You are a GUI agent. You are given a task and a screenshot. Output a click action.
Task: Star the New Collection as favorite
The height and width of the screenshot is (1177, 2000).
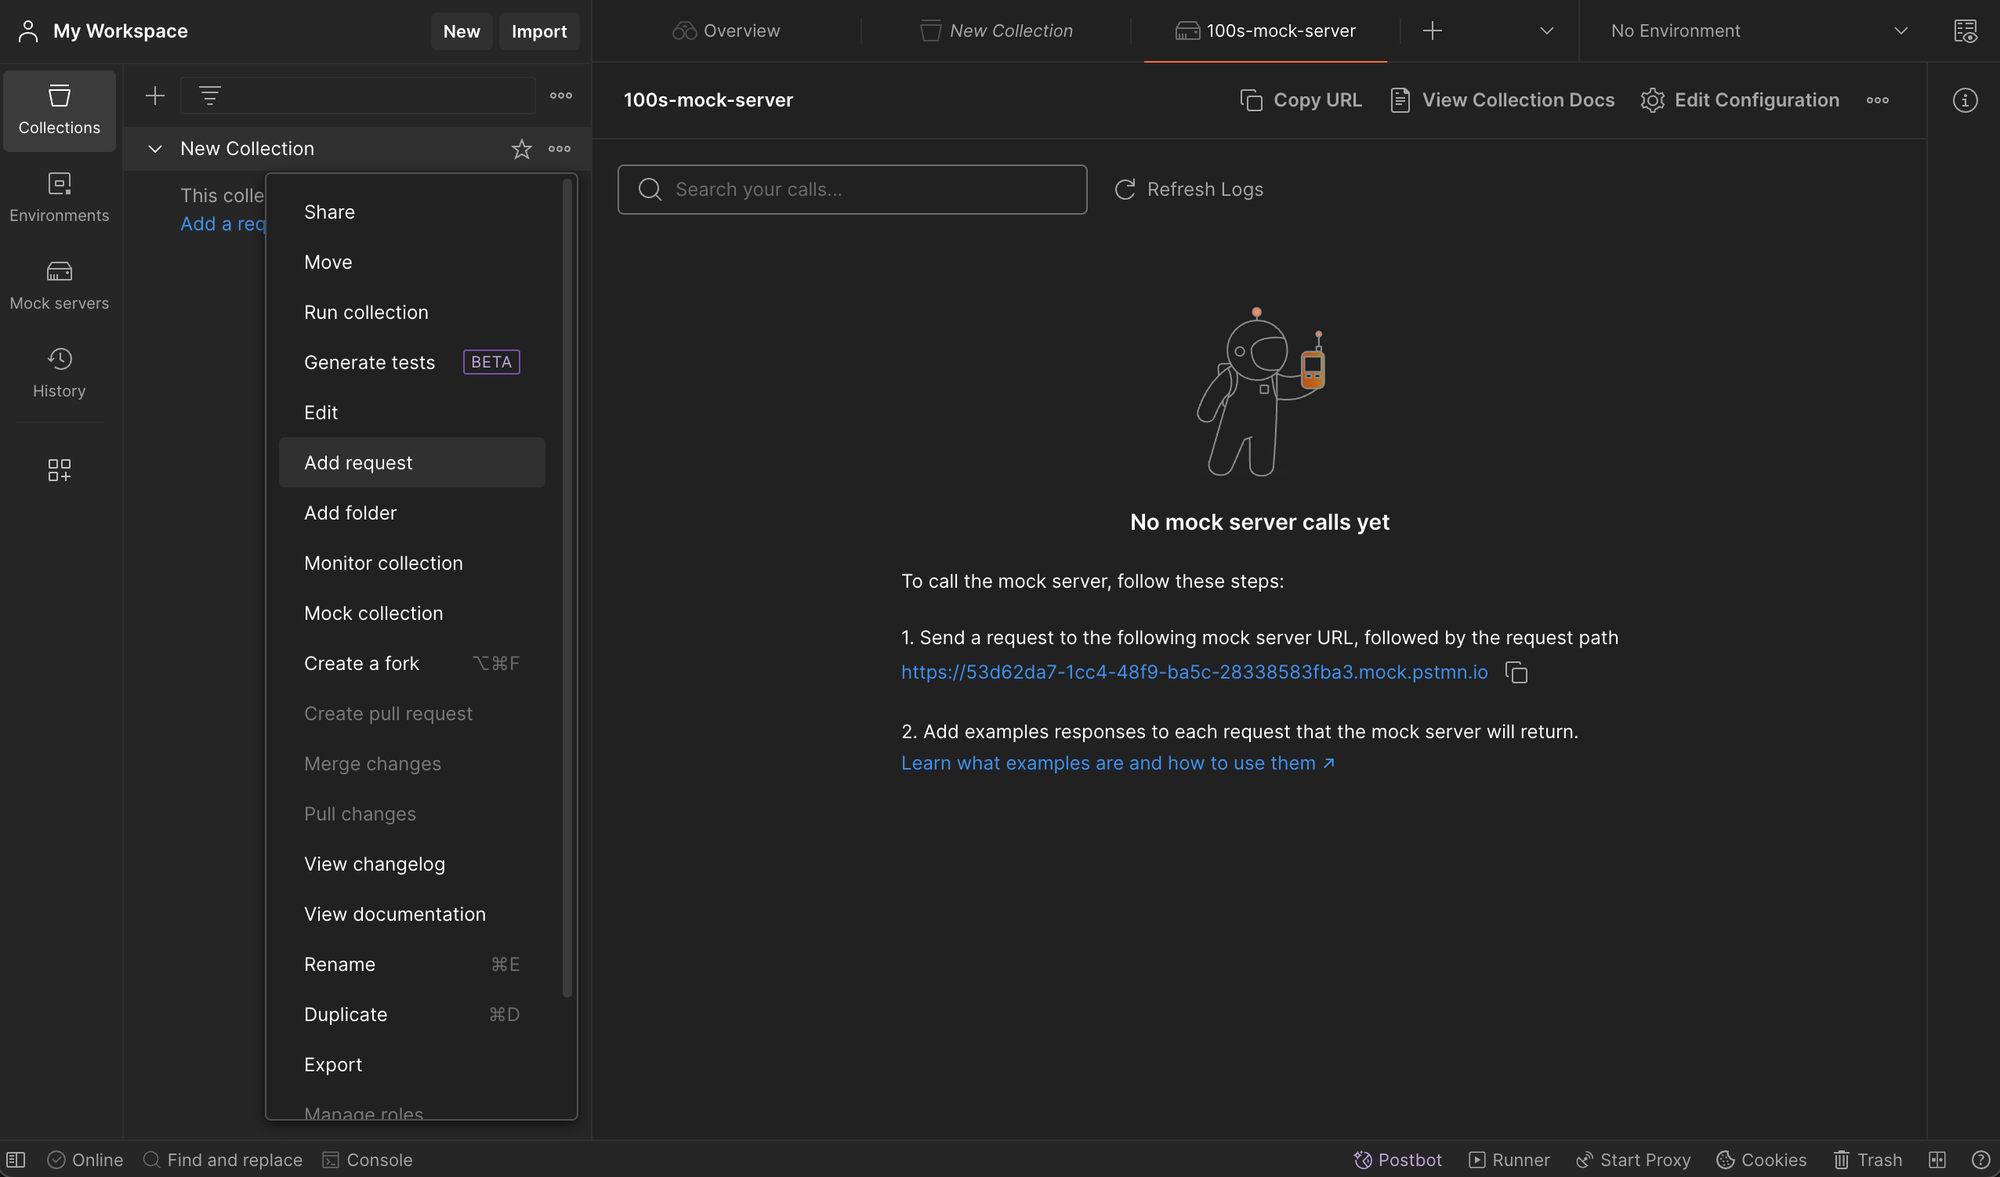click(x=521, y=149)
